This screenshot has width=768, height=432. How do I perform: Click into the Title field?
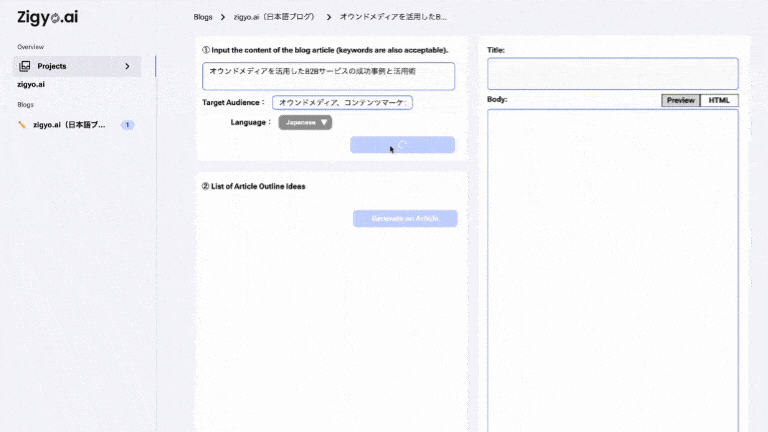click(612, 74)
